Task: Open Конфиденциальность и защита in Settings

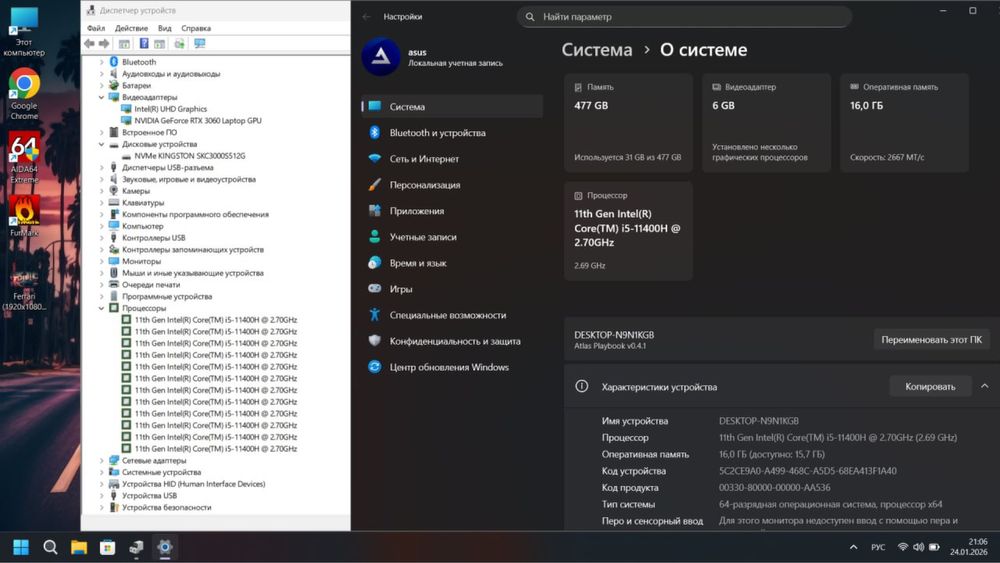Action: 452,341
